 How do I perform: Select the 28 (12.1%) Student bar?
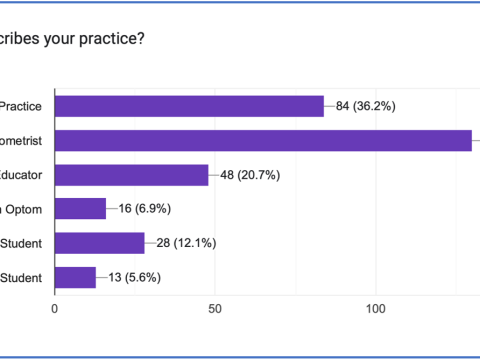click(x=100, y=243)
